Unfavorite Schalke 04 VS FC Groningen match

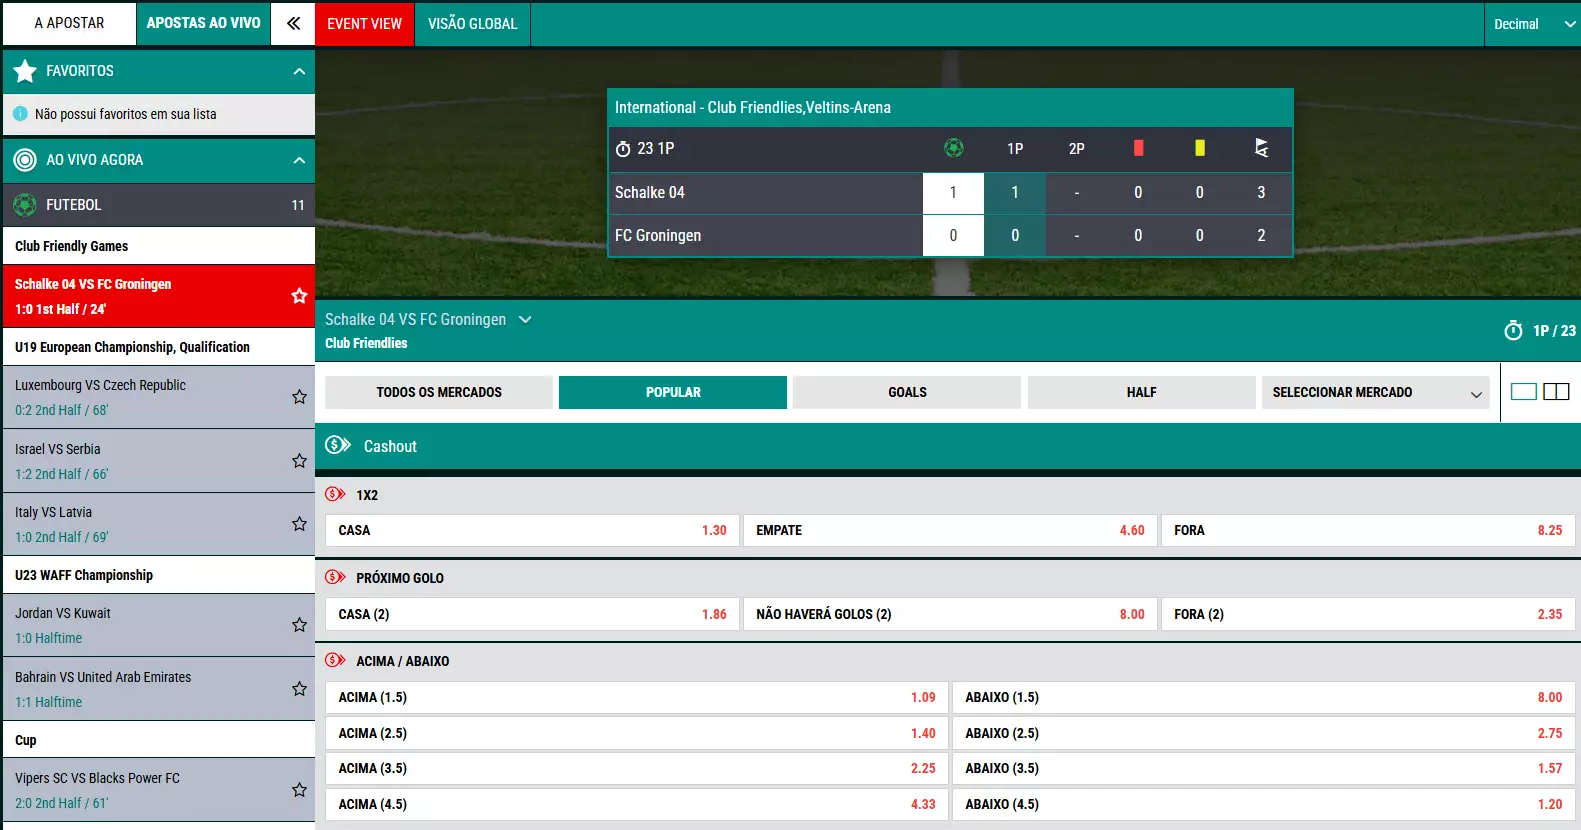coord(299,296)
